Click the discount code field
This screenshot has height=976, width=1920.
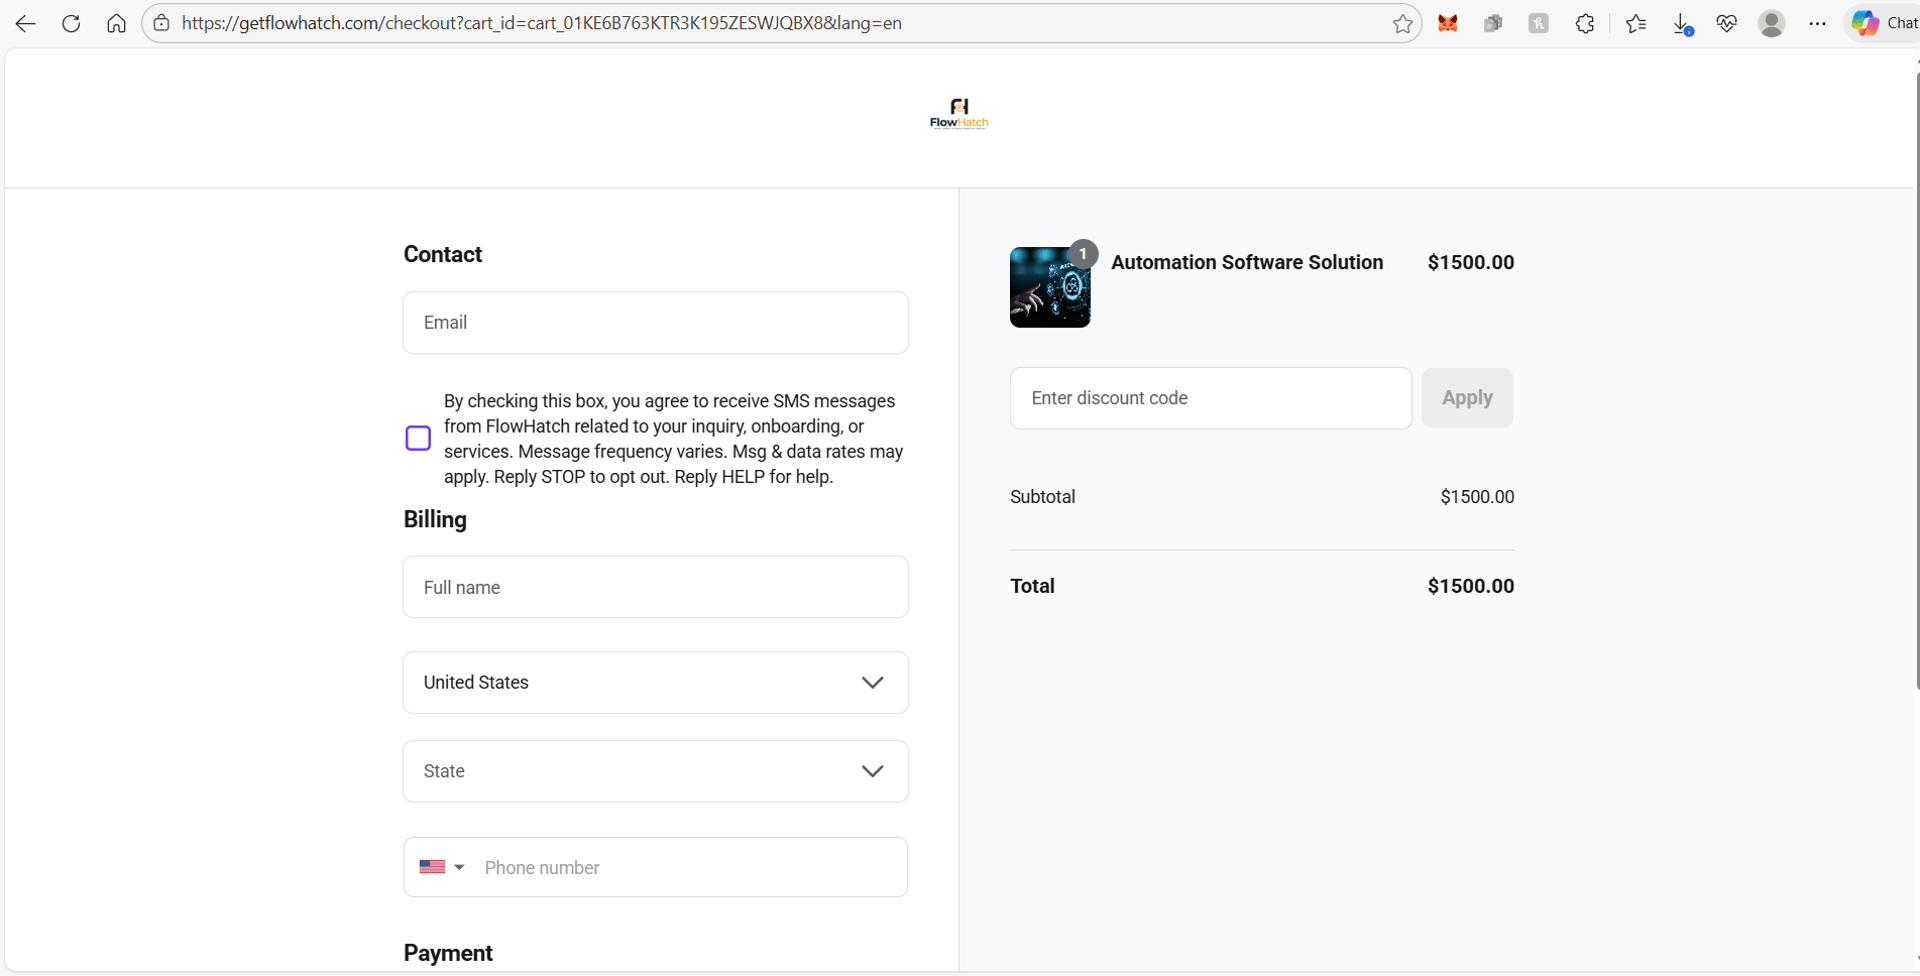tap(1210, 398)
